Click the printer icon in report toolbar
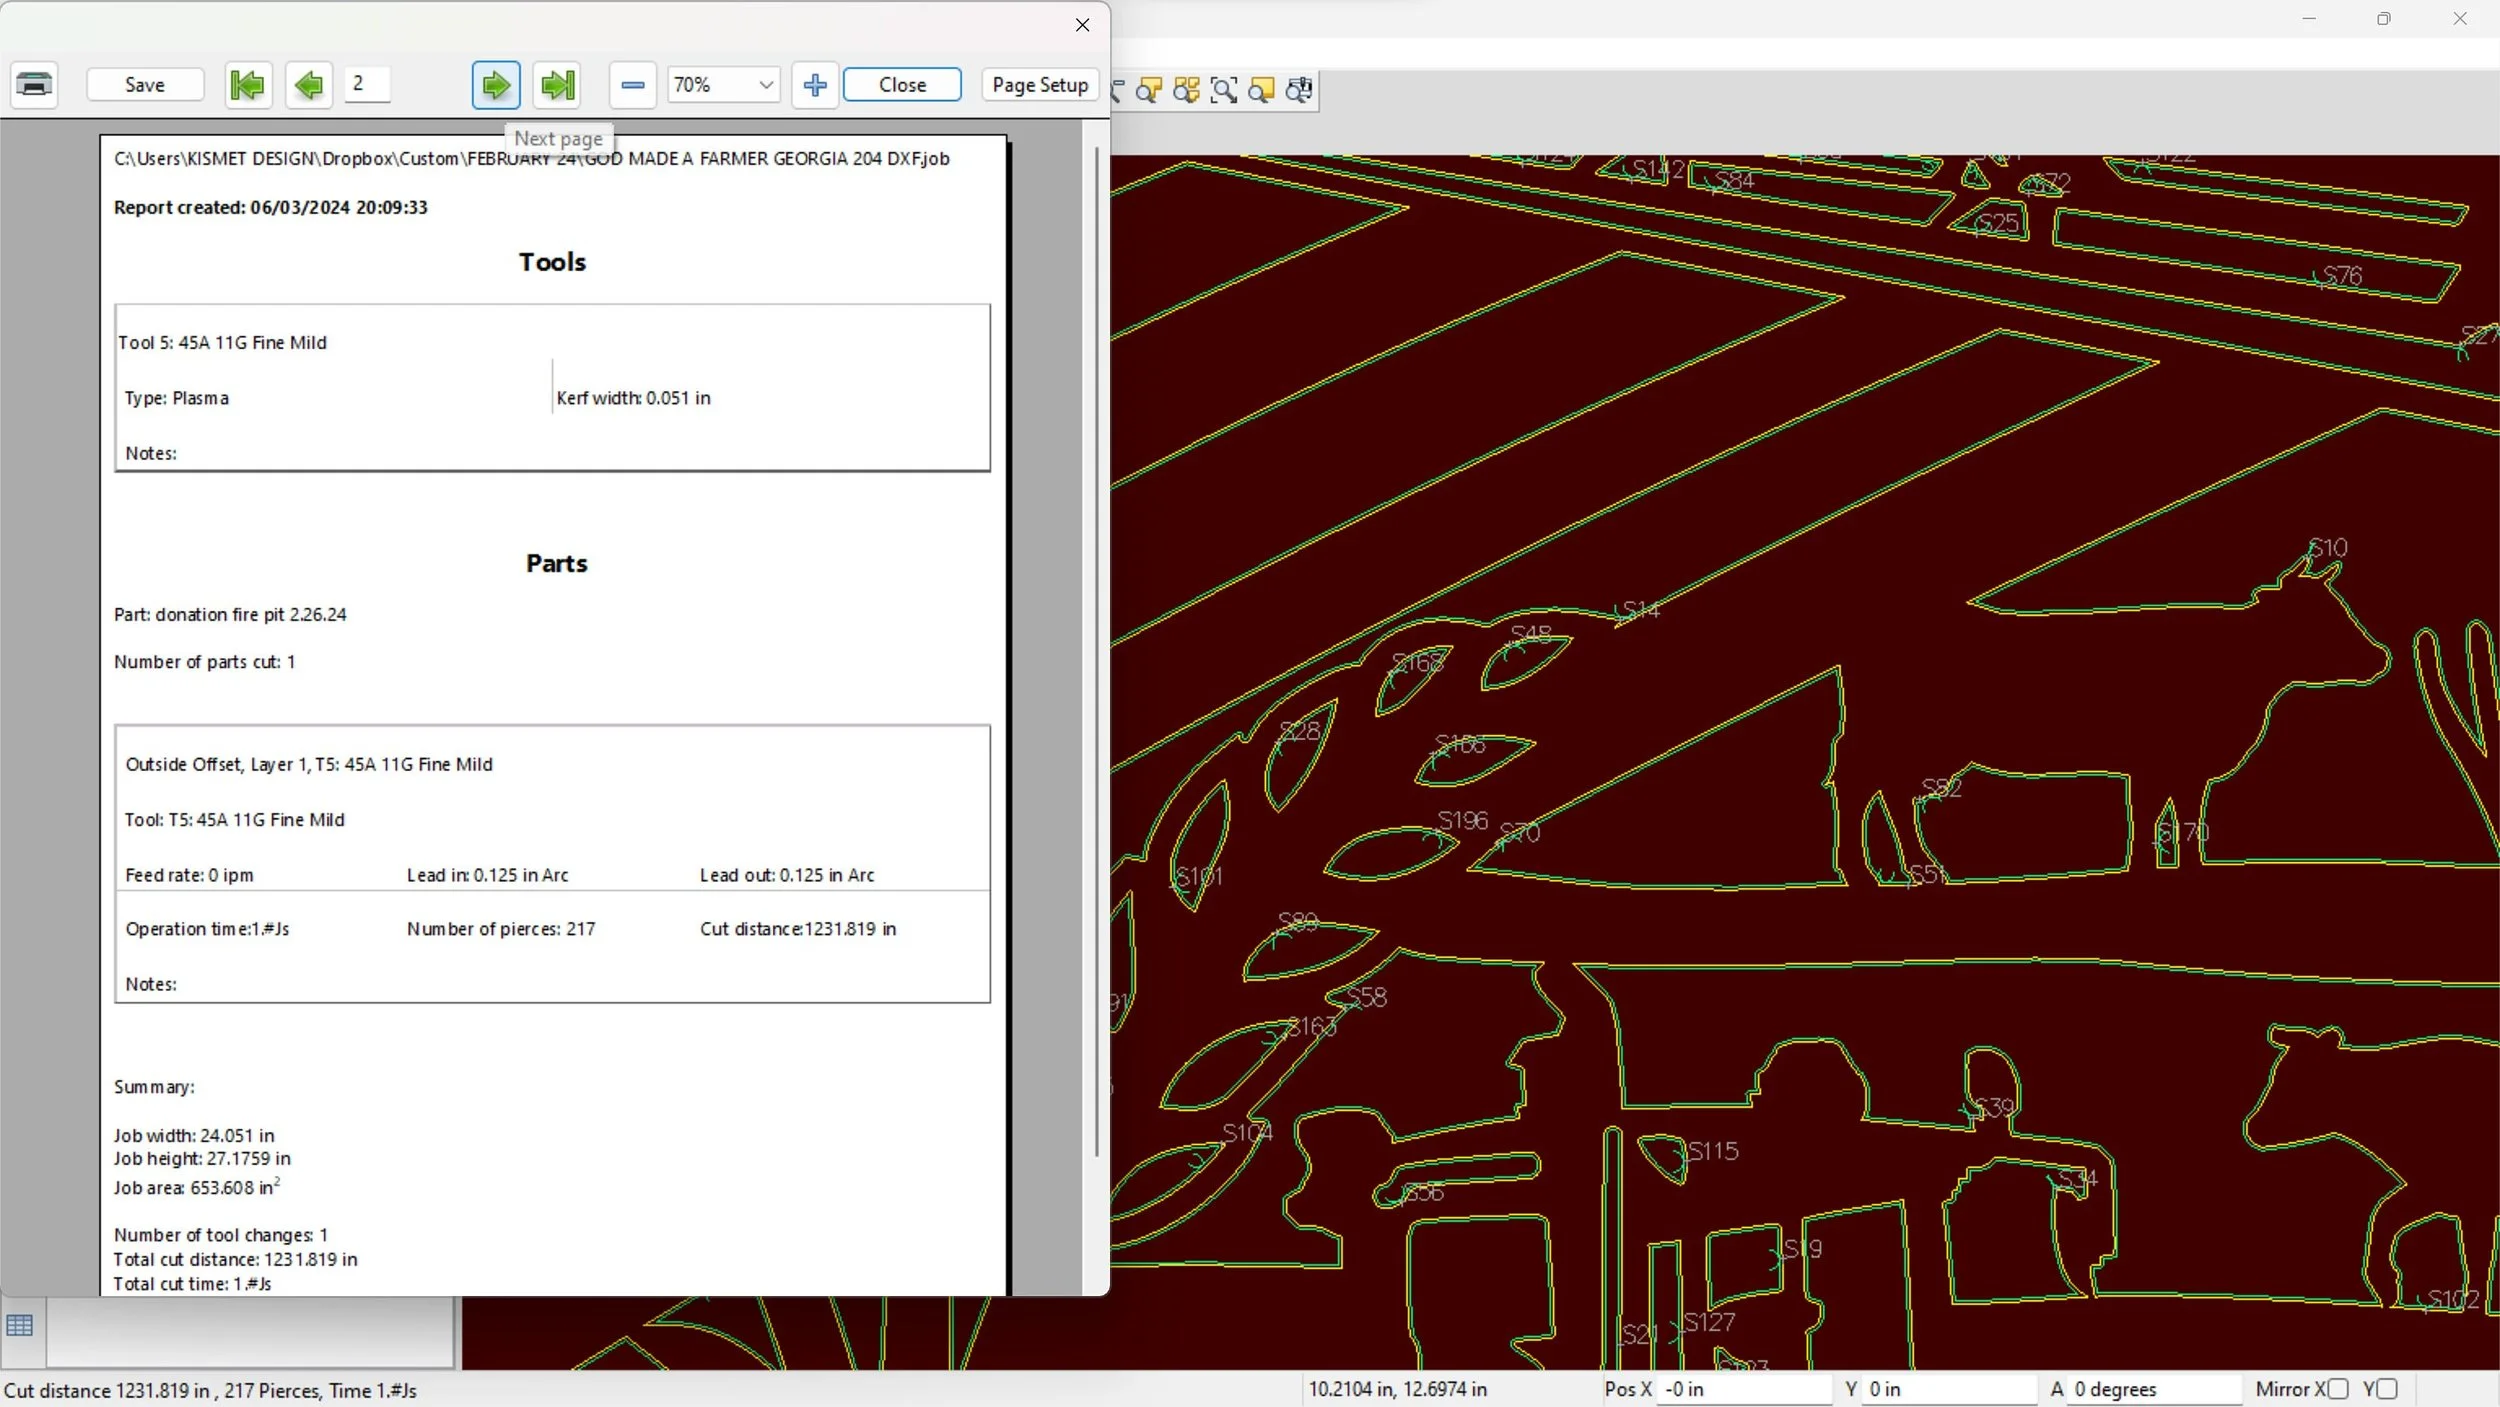The image size is (2500, 1407). (34, 85)
